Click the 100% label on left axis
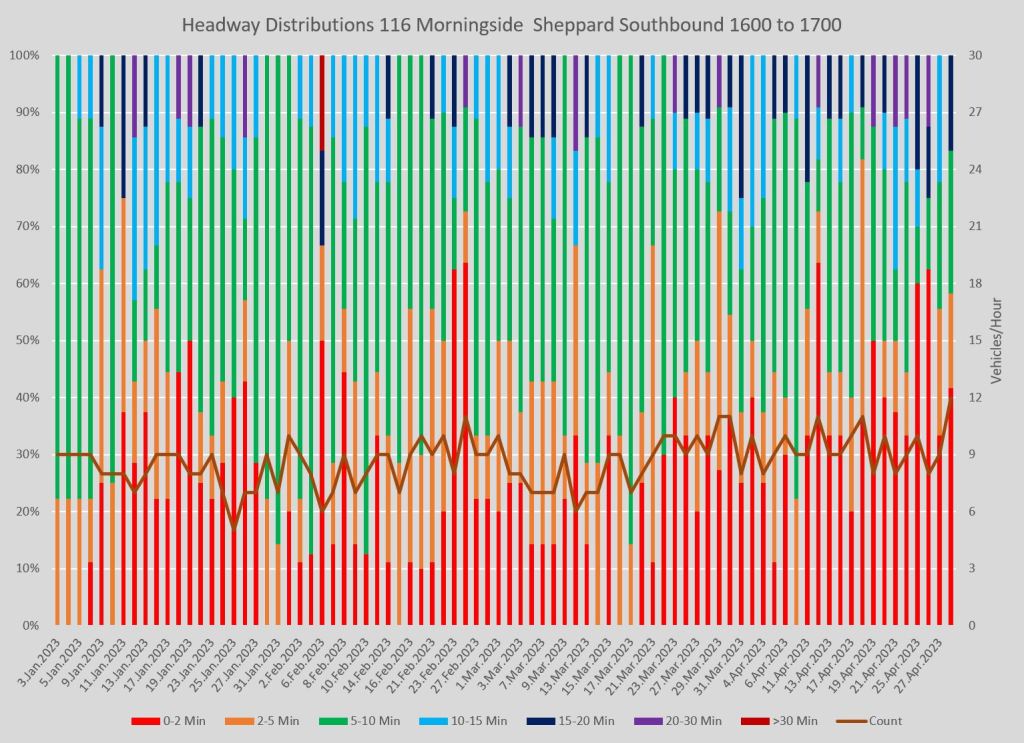Viewport: 1024px width, 743px height. pos(23,56)
